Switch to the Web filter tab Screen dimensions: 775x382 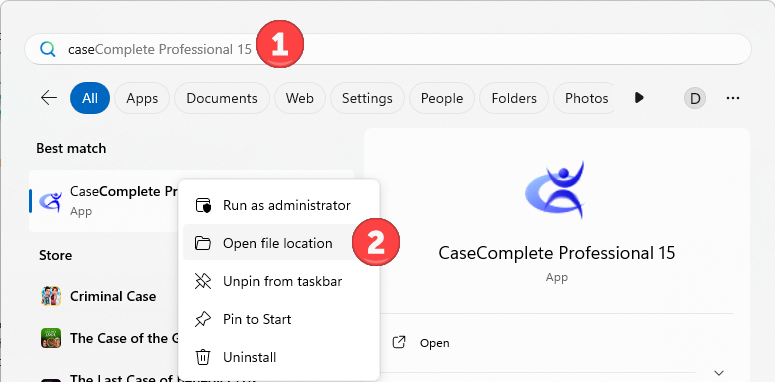(300, 98)
